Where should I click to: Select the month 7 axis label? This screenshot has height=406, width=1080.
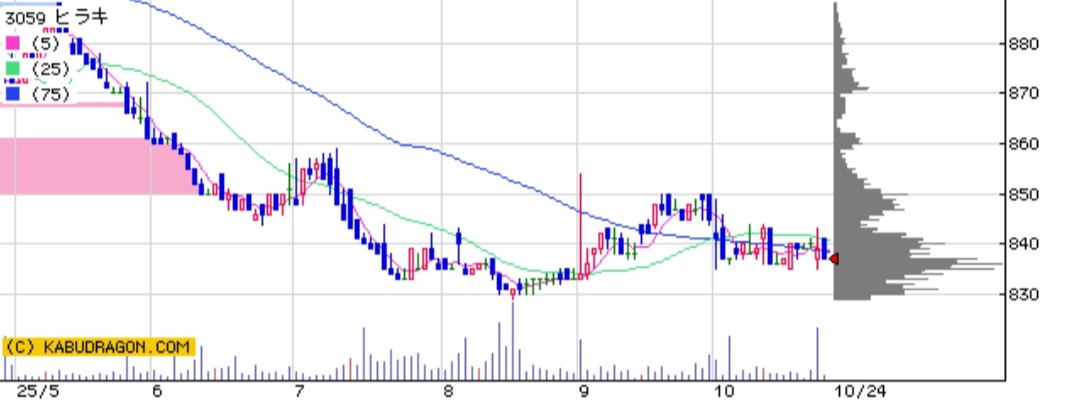click(x=299, y=392)
